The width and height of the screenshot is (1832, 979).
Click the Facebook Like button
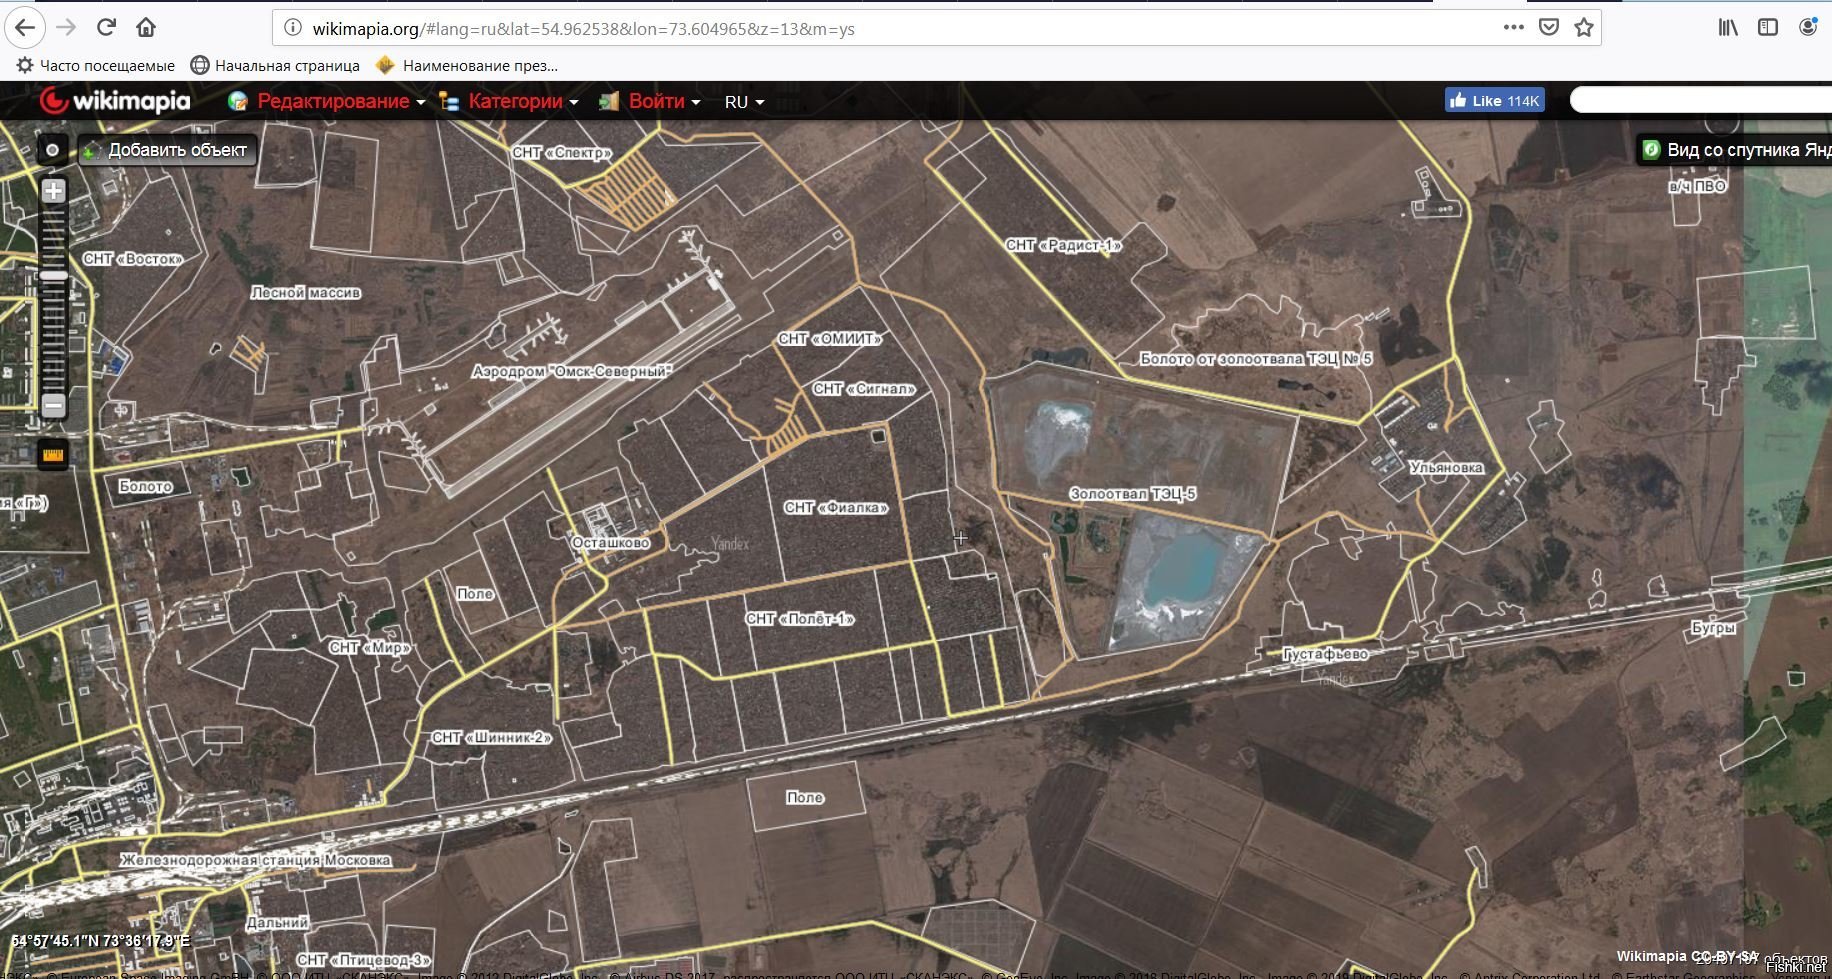[x=1494, y=100]
